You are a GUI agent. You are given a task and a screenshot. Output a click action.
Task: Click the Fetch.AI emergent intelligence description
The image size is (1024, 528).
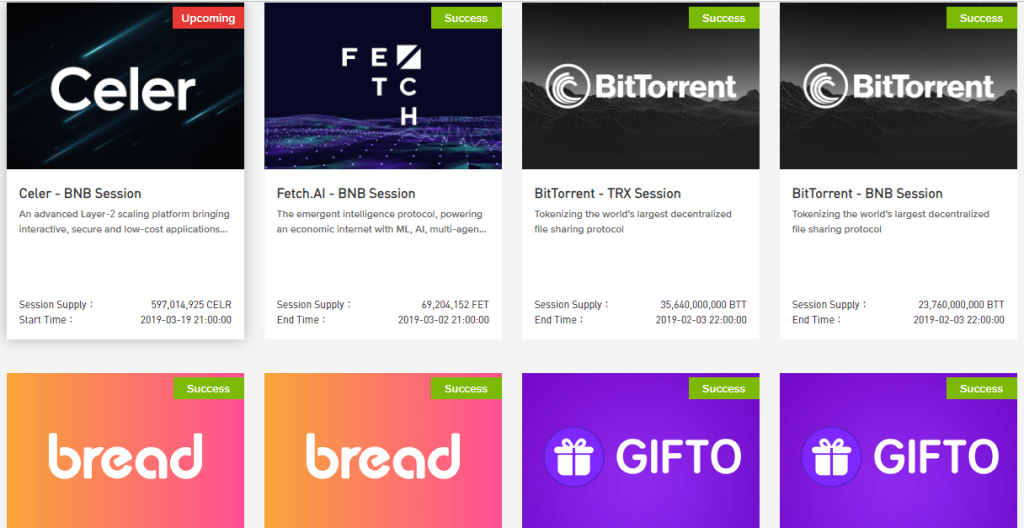[382, 222]
